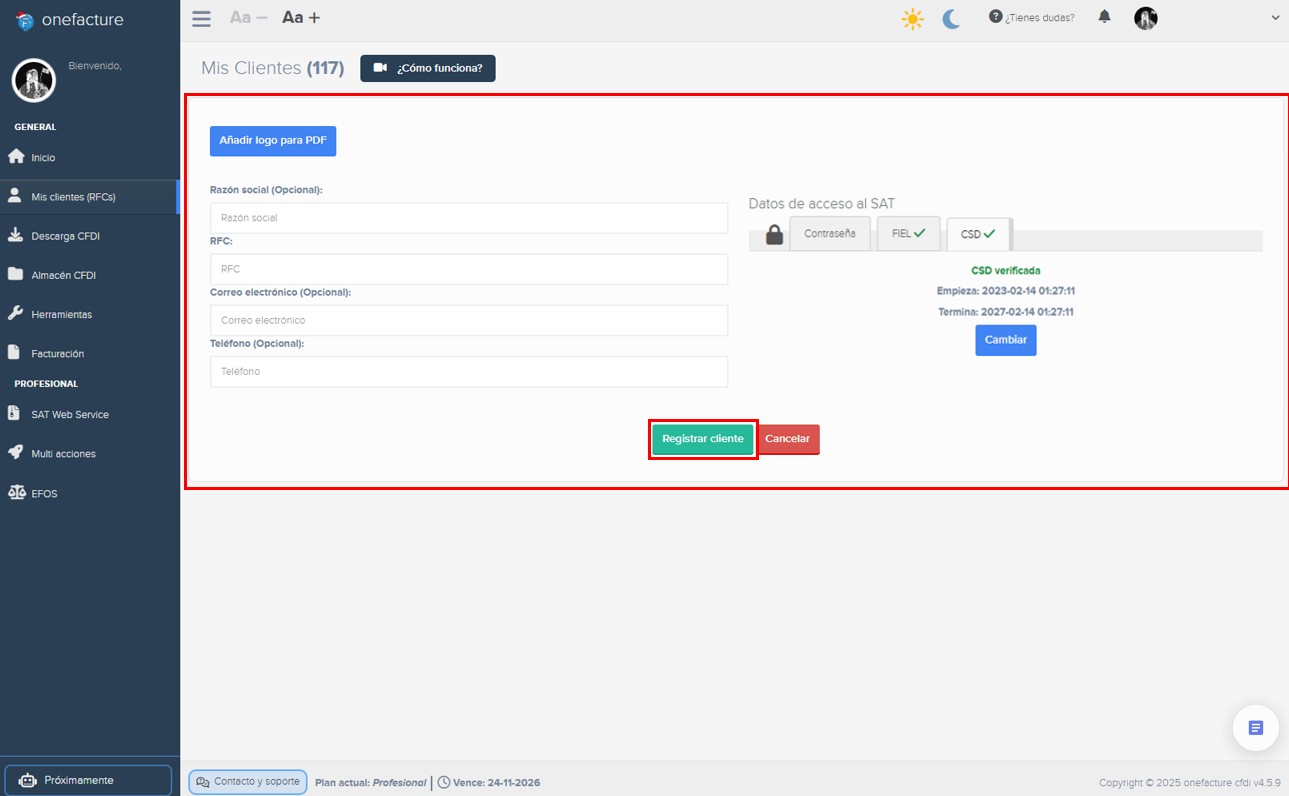
Task: Open the support chat bubble
Action: coord(1255,729)
